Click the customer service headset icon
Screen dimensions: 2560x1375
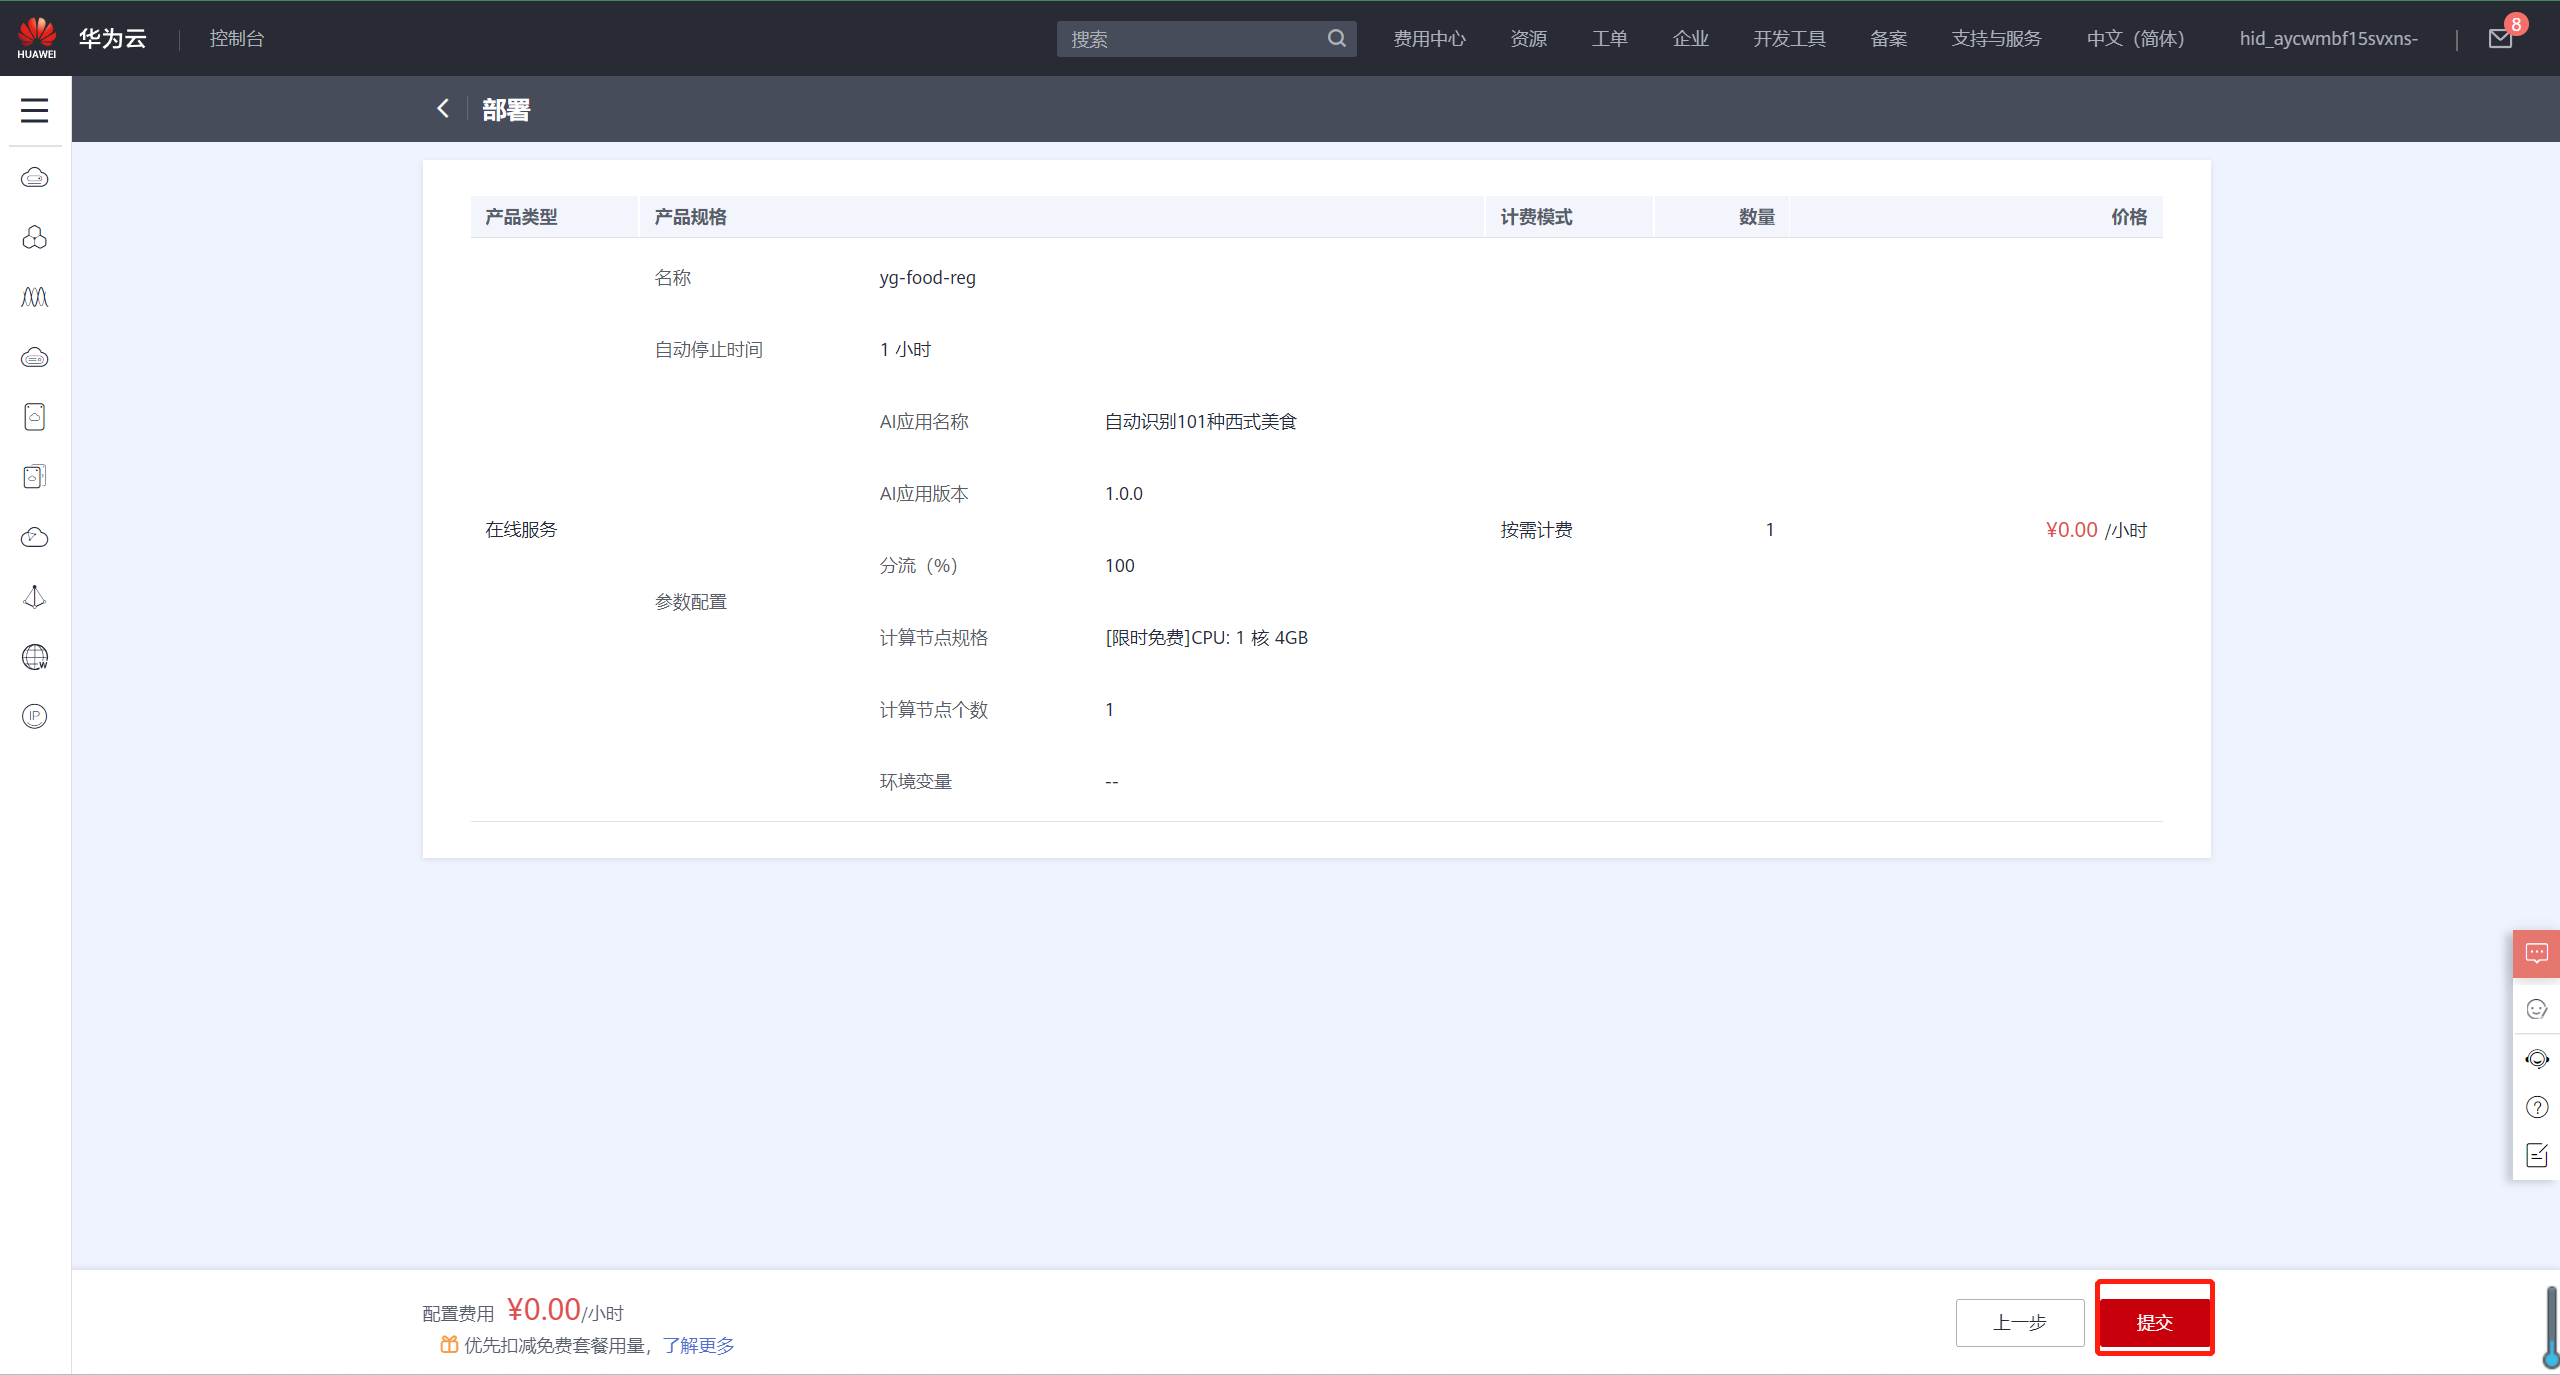[x=2537, y=1058]
